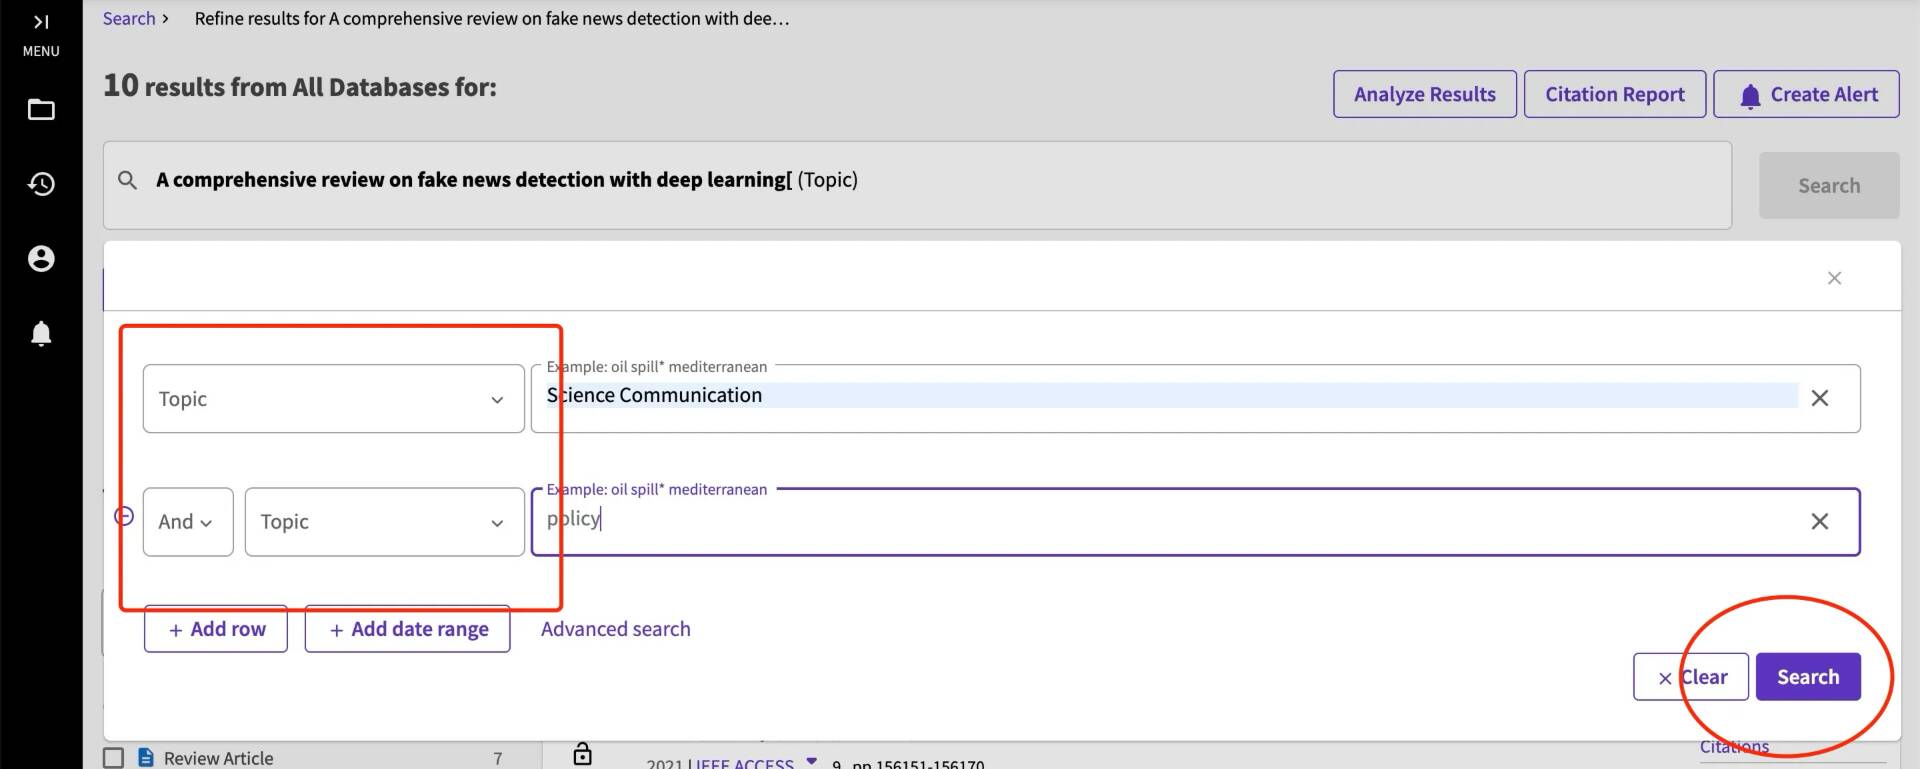
Task: Run the purple Search button
Action: tap(1808, 677)
